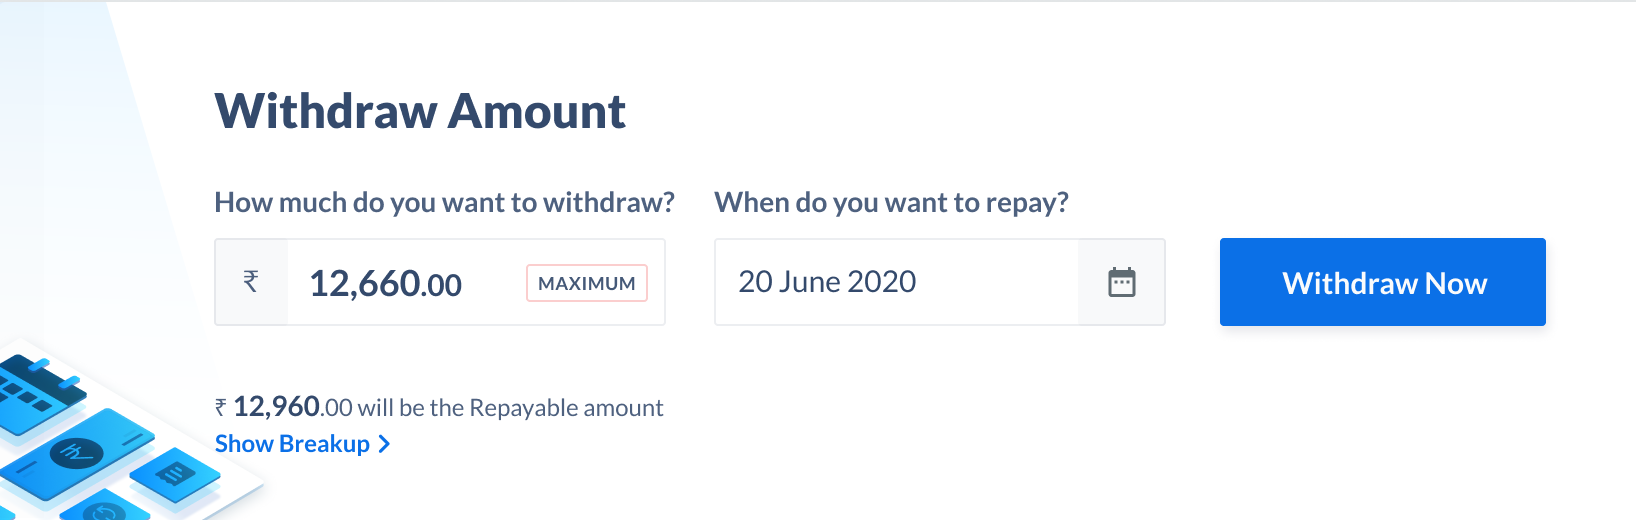Click the small rupee sign before 12,960.00
This screenshot has width=1636, height=520.
coord(221,408)
